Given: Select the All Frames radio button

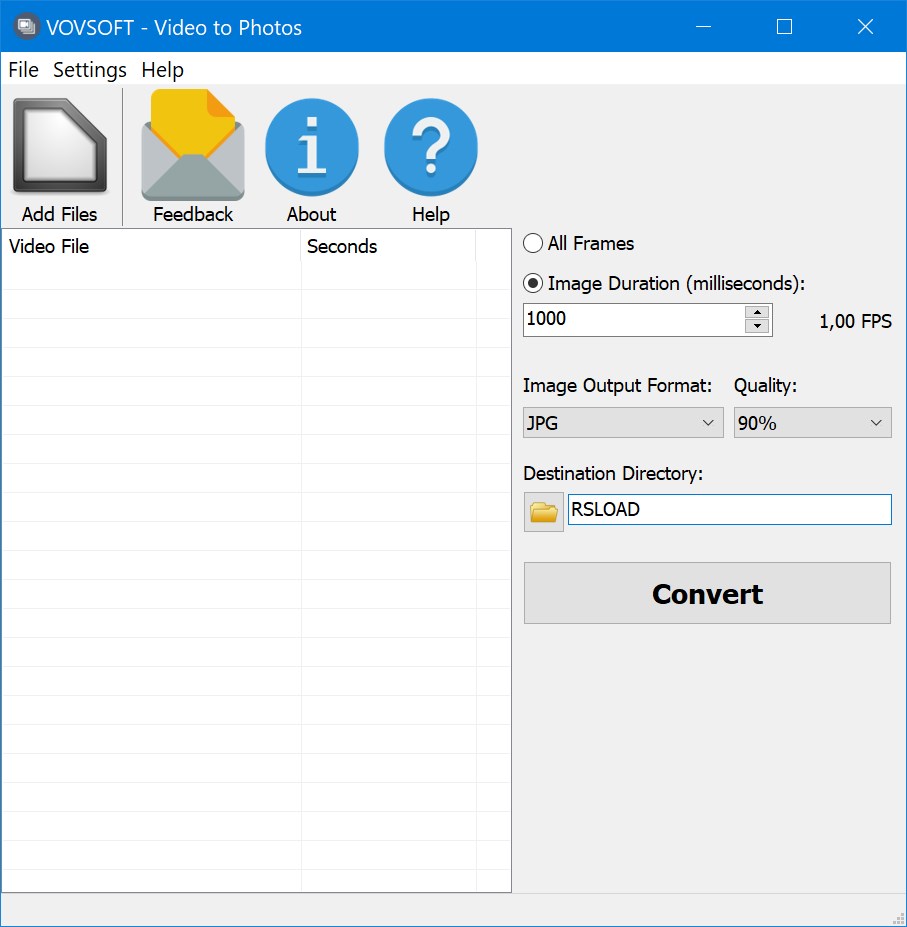Looking at the screenshot, I should click(x=534, y=243).
